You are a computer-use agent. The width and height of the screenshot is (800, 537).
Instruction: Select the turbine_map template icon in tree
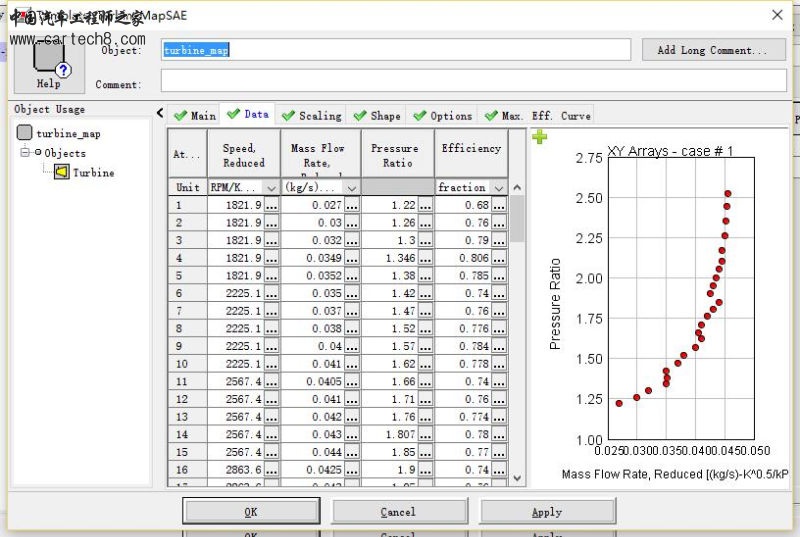click(x=24, y=133)
